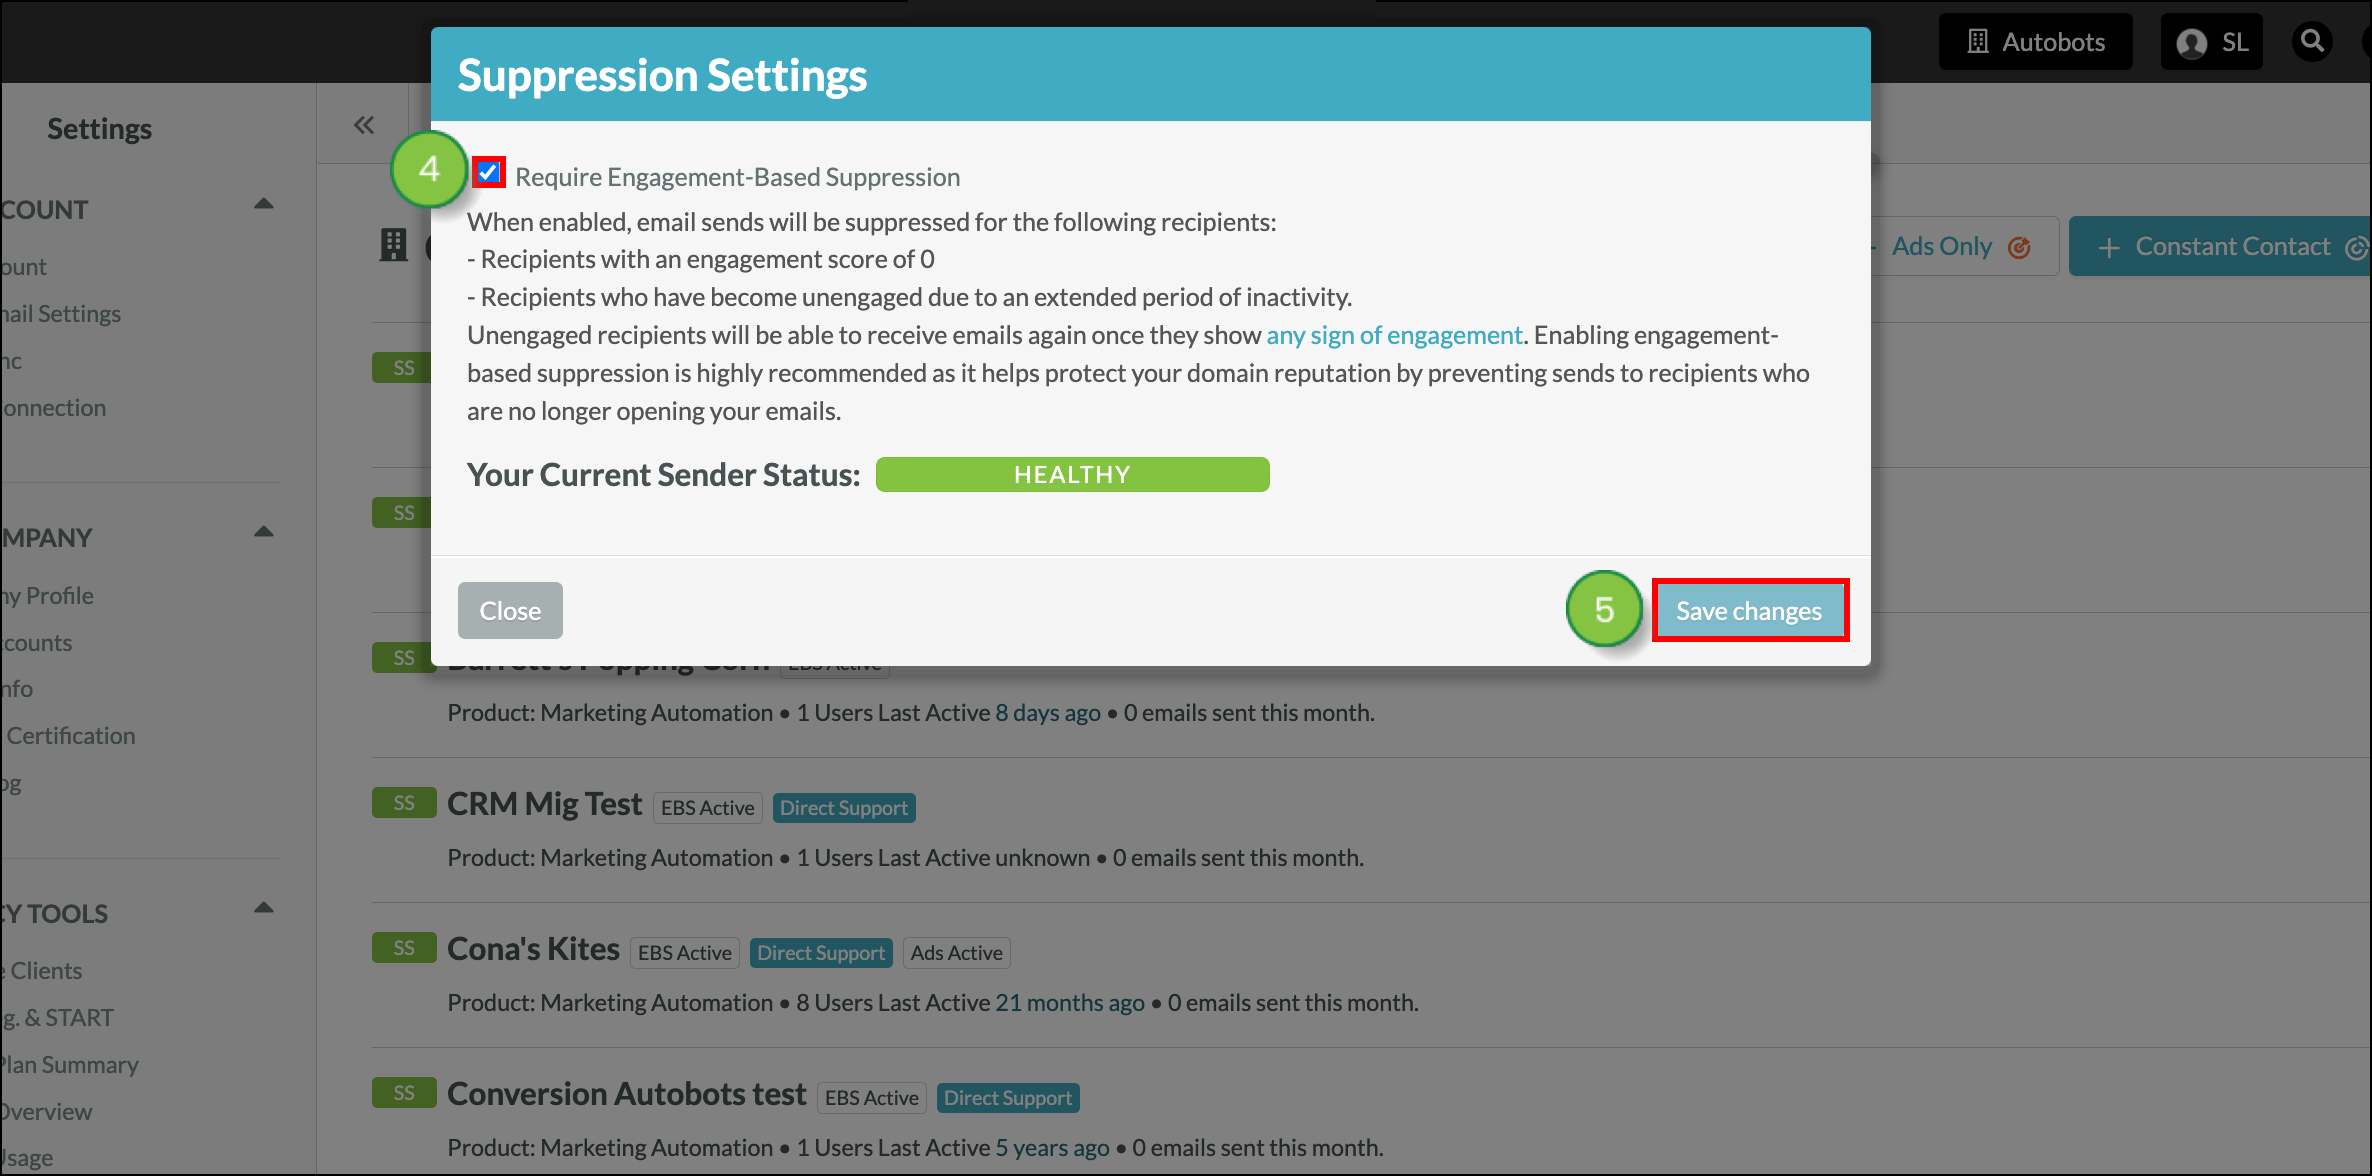The width and height of the screenshot is (2372, 1176).
Task: Uncheck Require Engagement-Based Suppression checkbox
Action: click(x=488, y=172)
